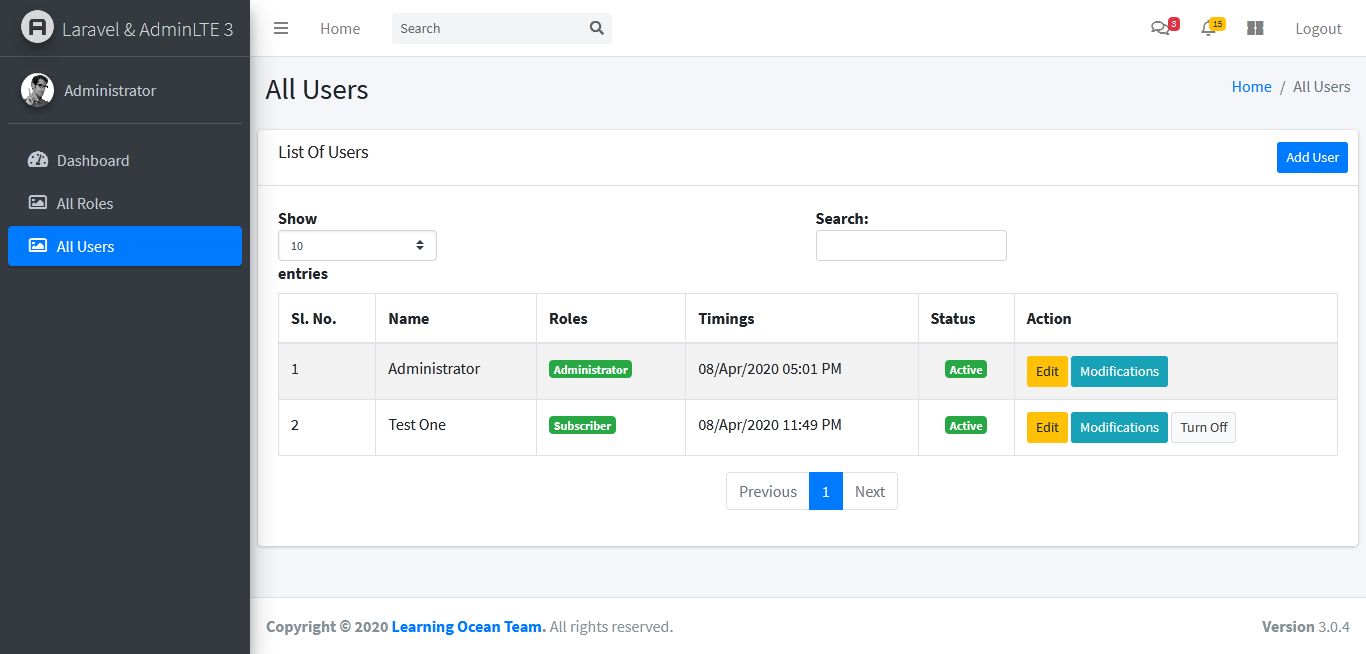Viewport: 1366px width, 654px height.
Task: Toggle the sidebar with hamburger icon
Action: tap(281, 28)
